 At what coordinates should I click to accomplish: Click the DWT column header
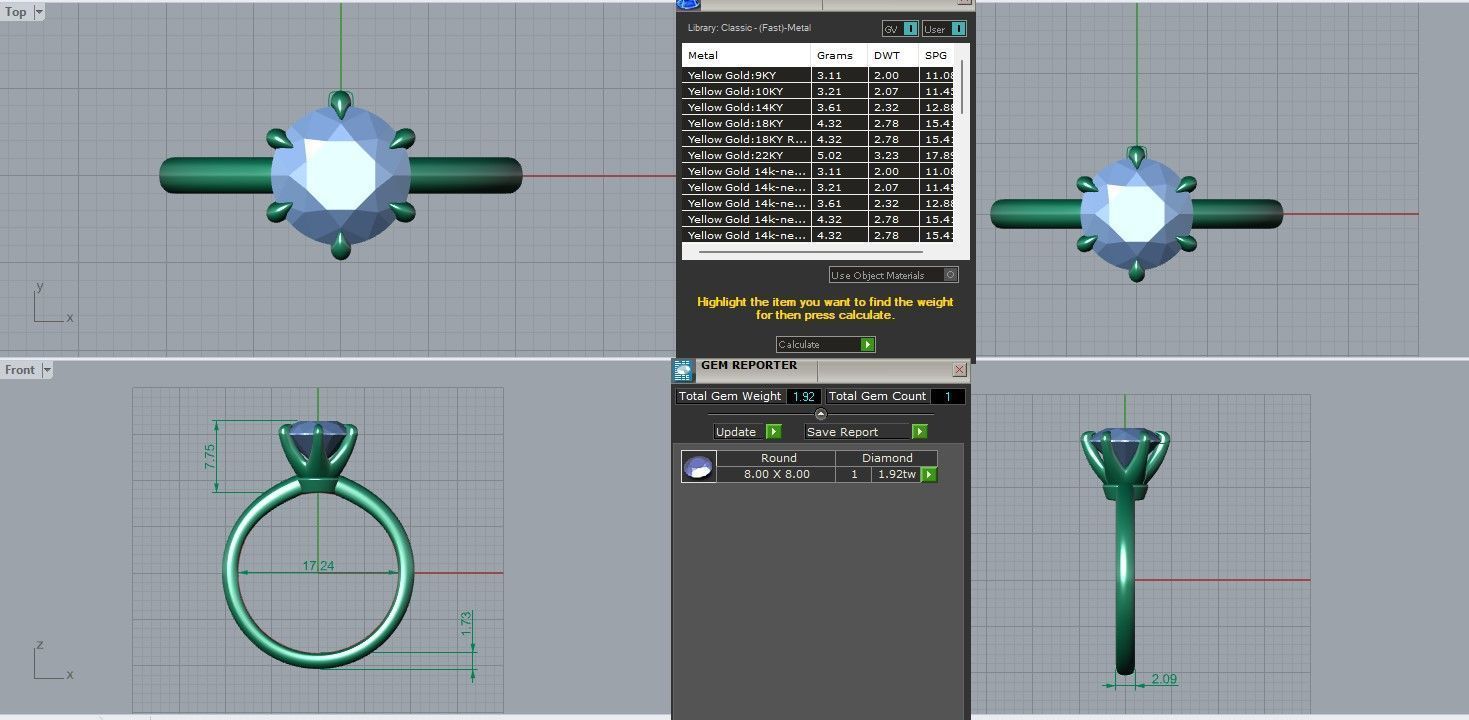pyautogui.click(x=892, y=55)
